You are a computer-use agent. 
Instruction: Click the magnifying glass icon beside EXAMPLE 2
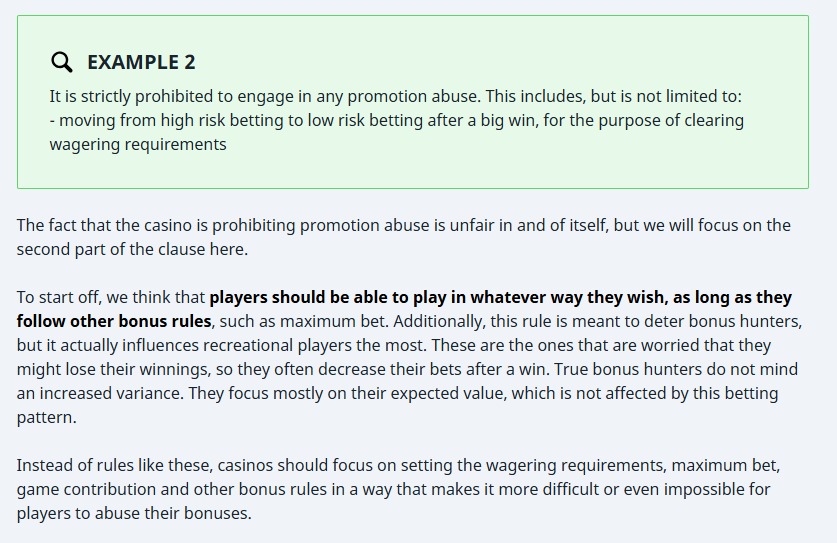61,62
